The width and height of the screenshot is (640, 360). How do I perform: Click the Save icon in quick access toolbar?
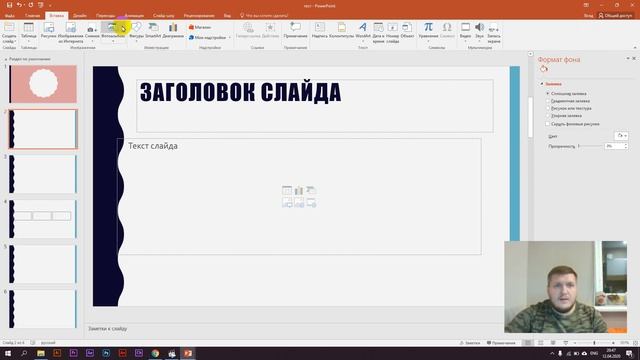9,5
